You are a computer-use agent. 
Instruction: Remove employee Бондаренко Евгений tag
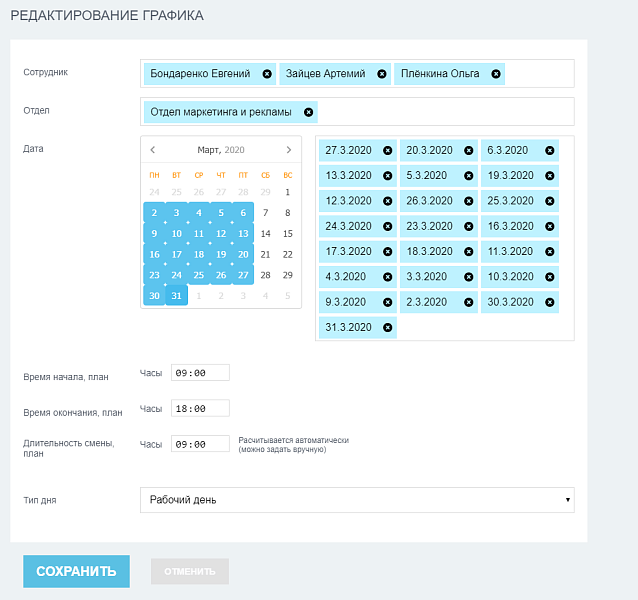point(267,74)
